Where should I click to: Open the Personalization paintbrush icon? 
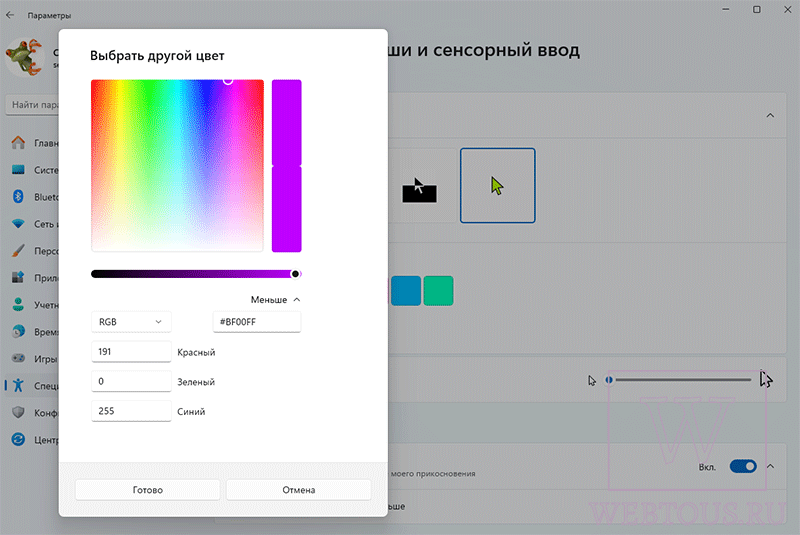18,250
